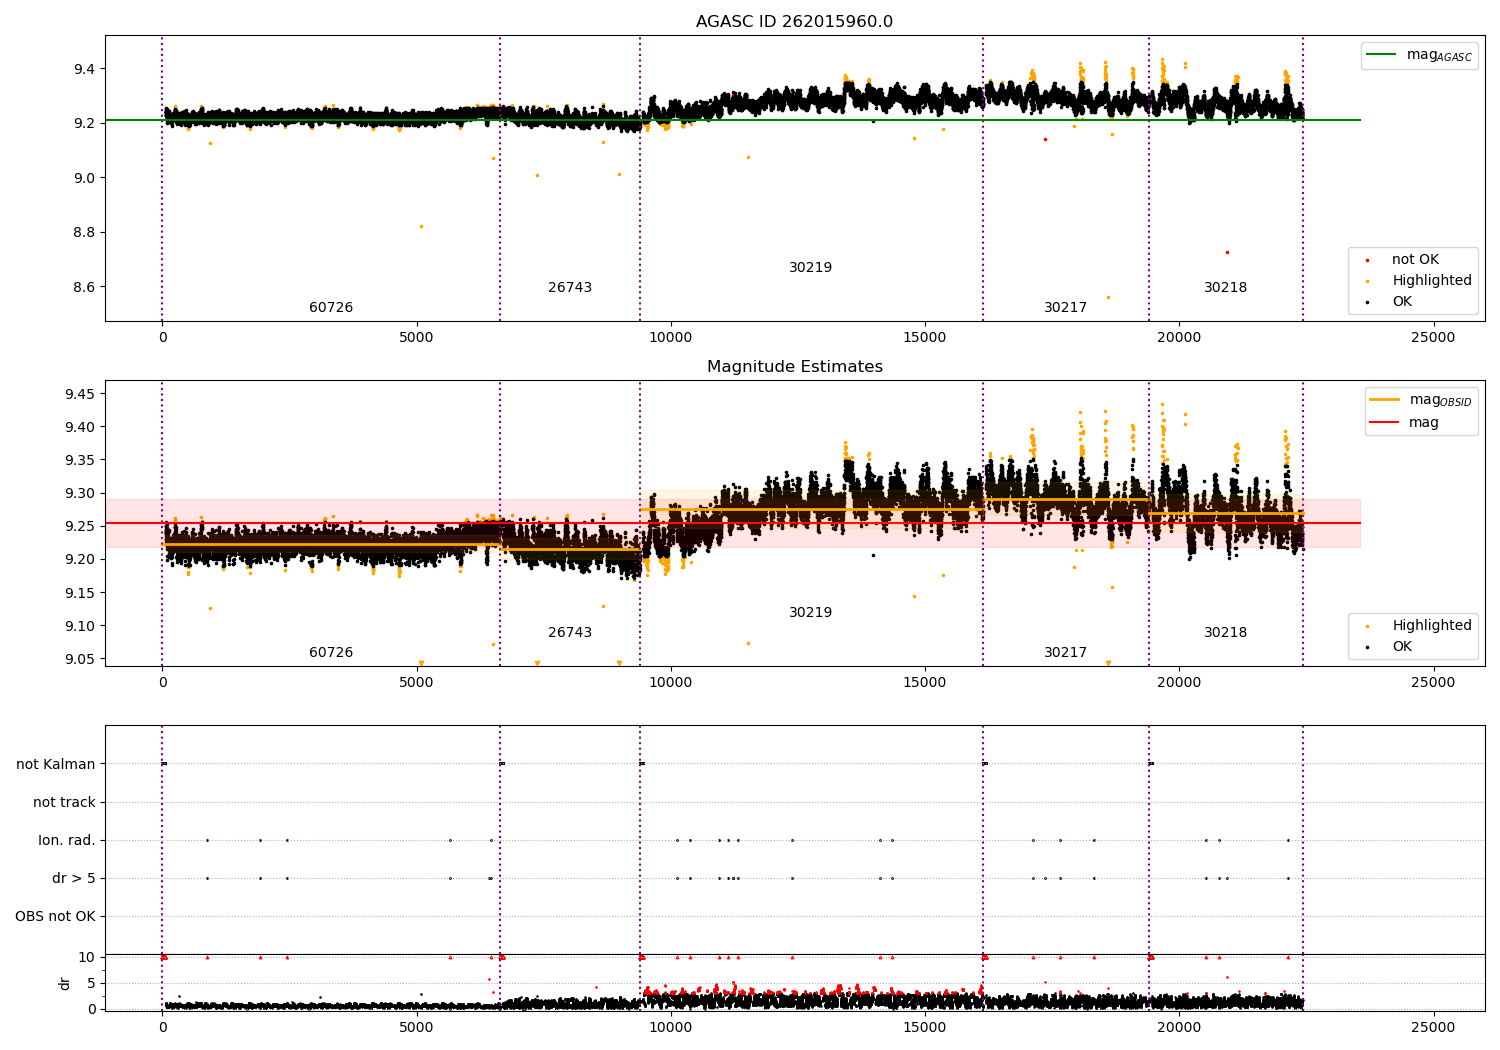This screenshot has width=1500, height=1050.
Task: Click the 25000 x-tick in the bottom plot
Action: pos(1433,1027)
